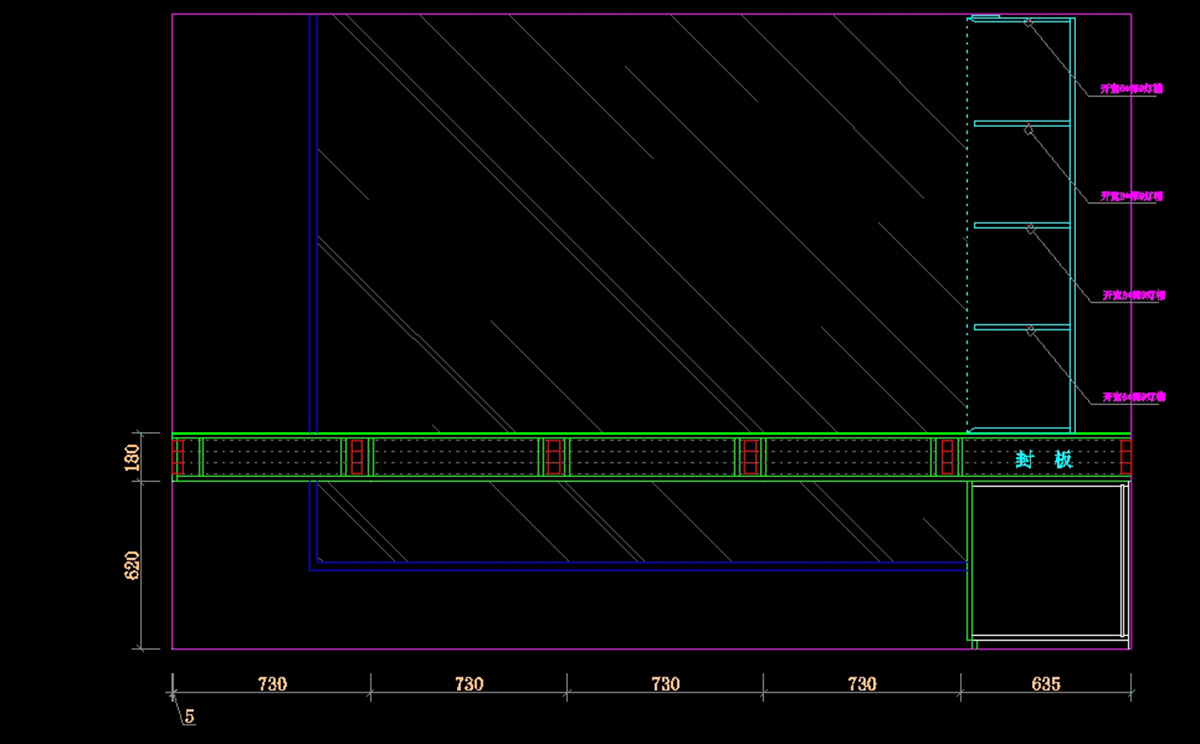1200x744 pixels.
Task: Pick the white cabinet rectangle below 封板
Action: 1048,560
